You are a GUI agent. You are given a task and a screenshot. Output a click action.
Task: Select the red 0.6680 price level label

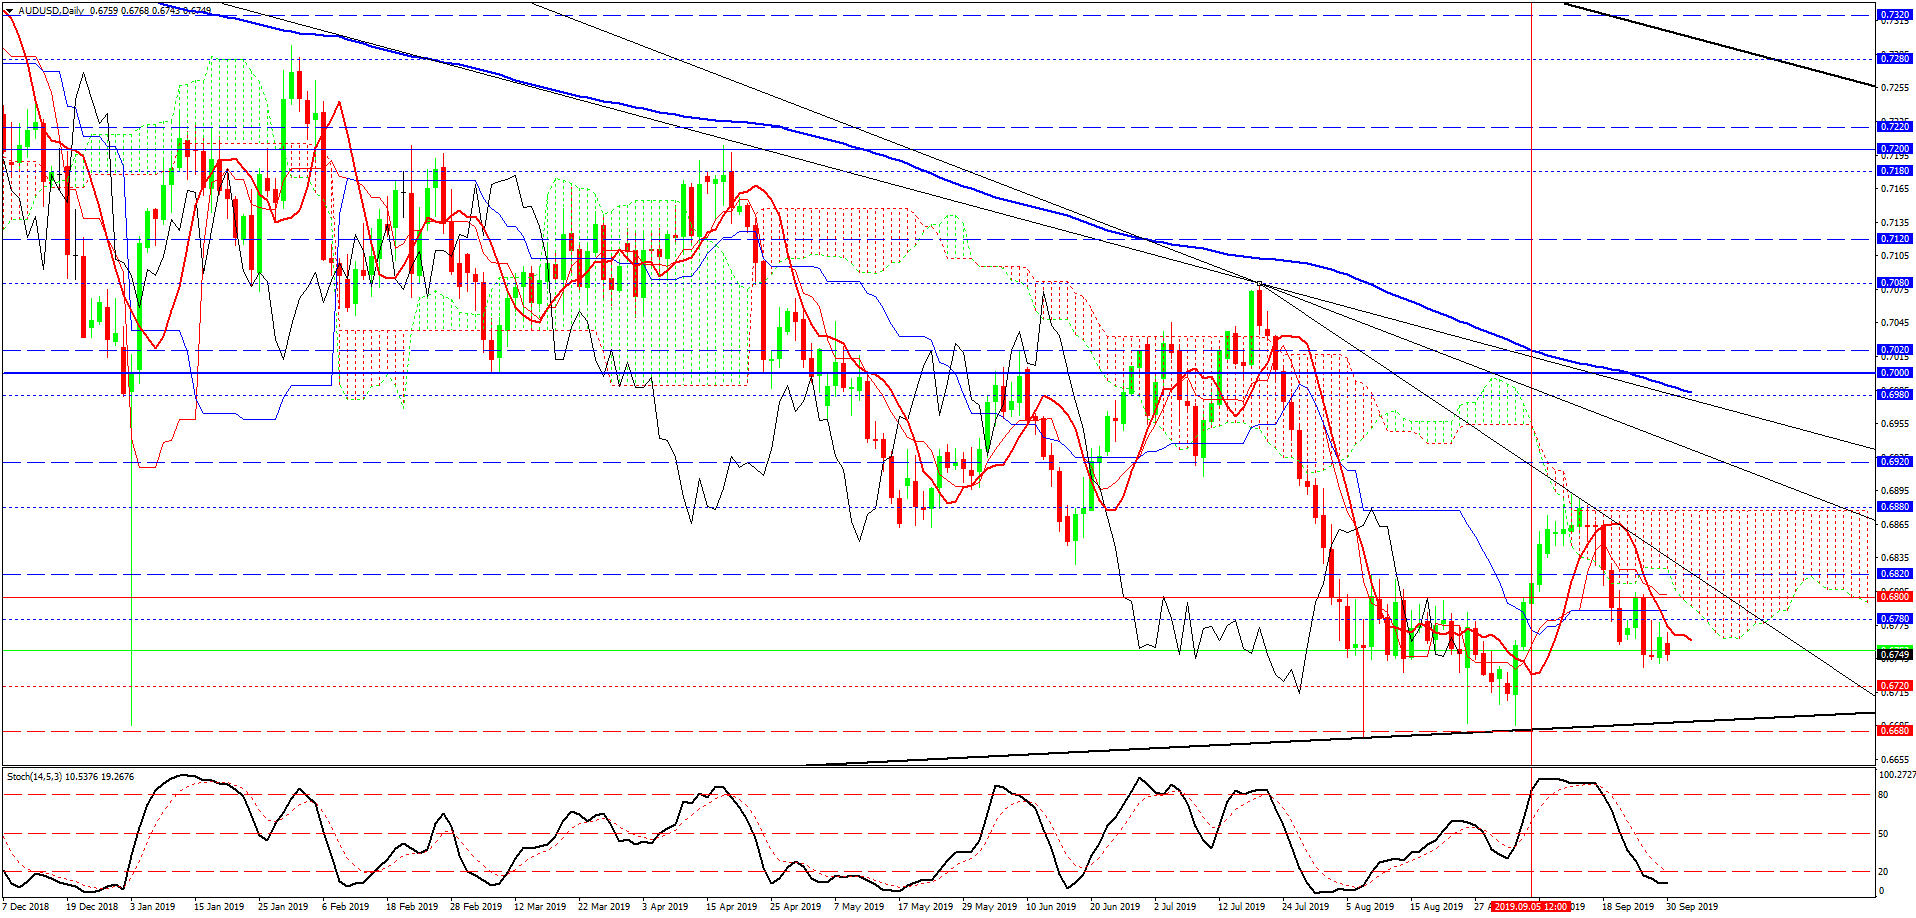1895,731
